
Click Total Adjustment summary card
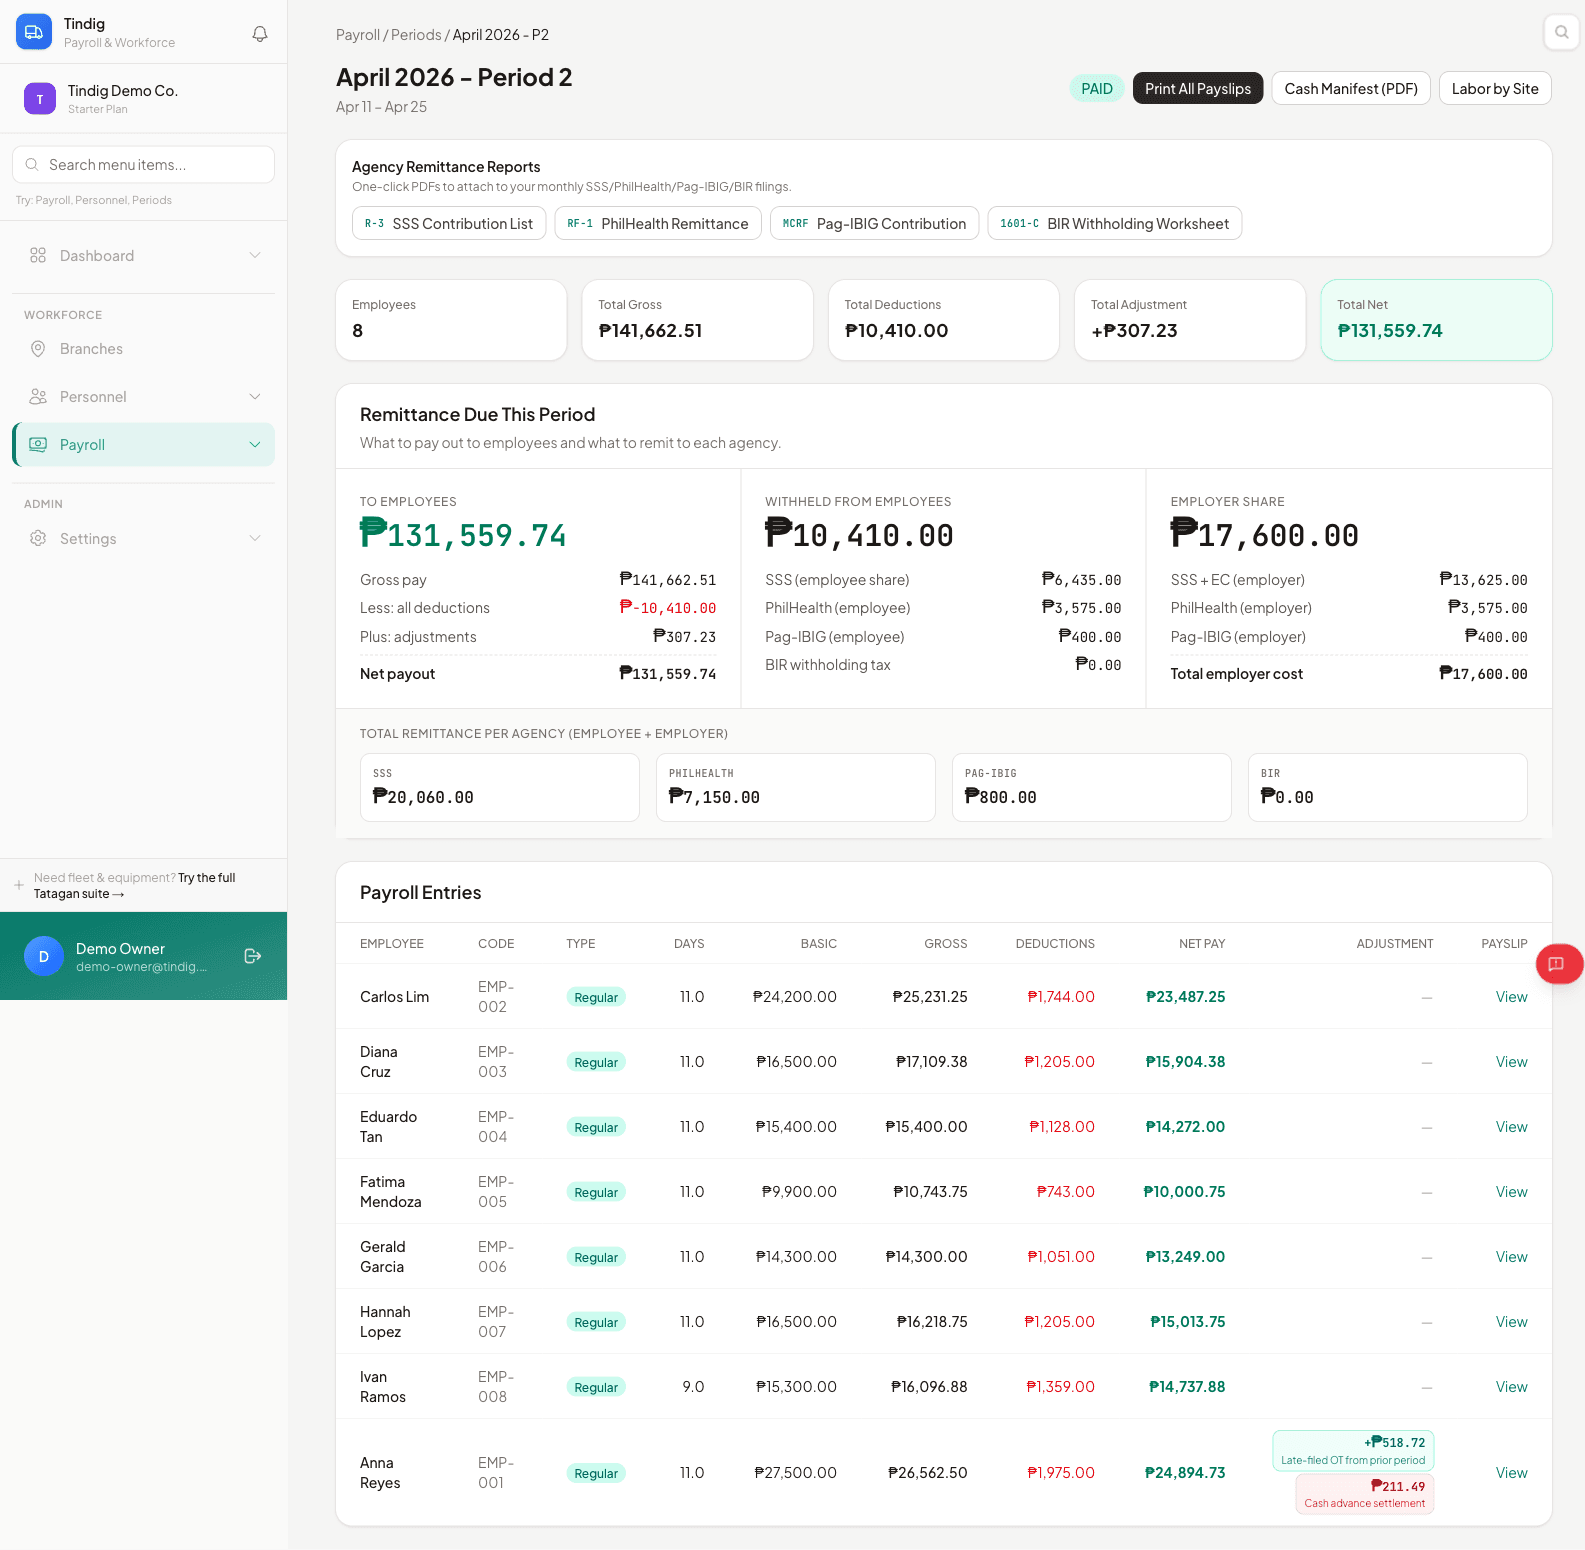[x=1190, y=320]
